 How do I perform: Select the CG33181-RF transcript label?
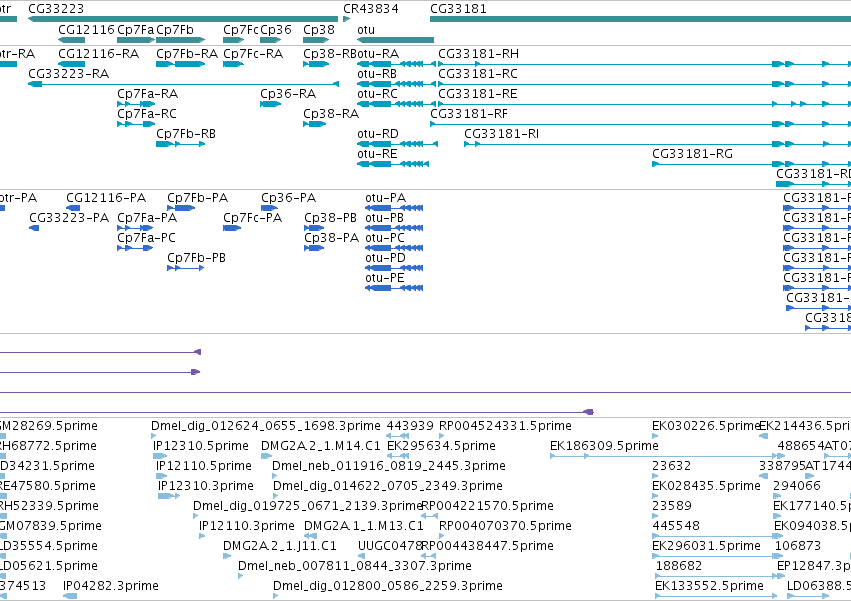[x=469, y=114]
